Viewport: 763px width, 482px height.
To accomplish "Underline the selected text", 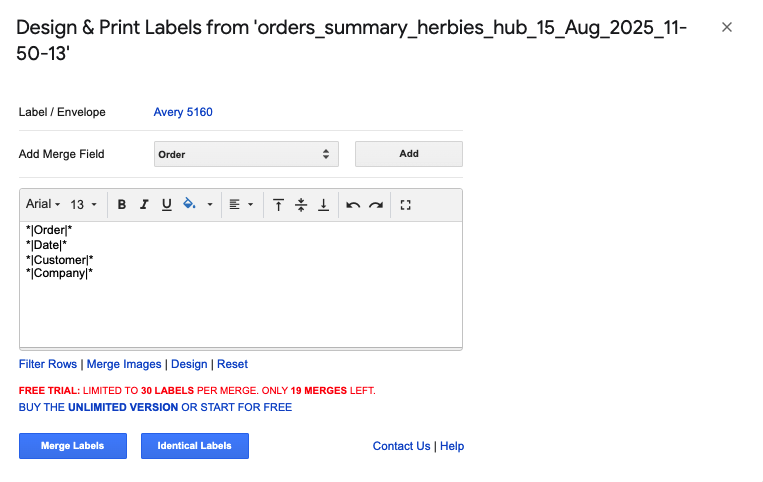I will 166,205.
